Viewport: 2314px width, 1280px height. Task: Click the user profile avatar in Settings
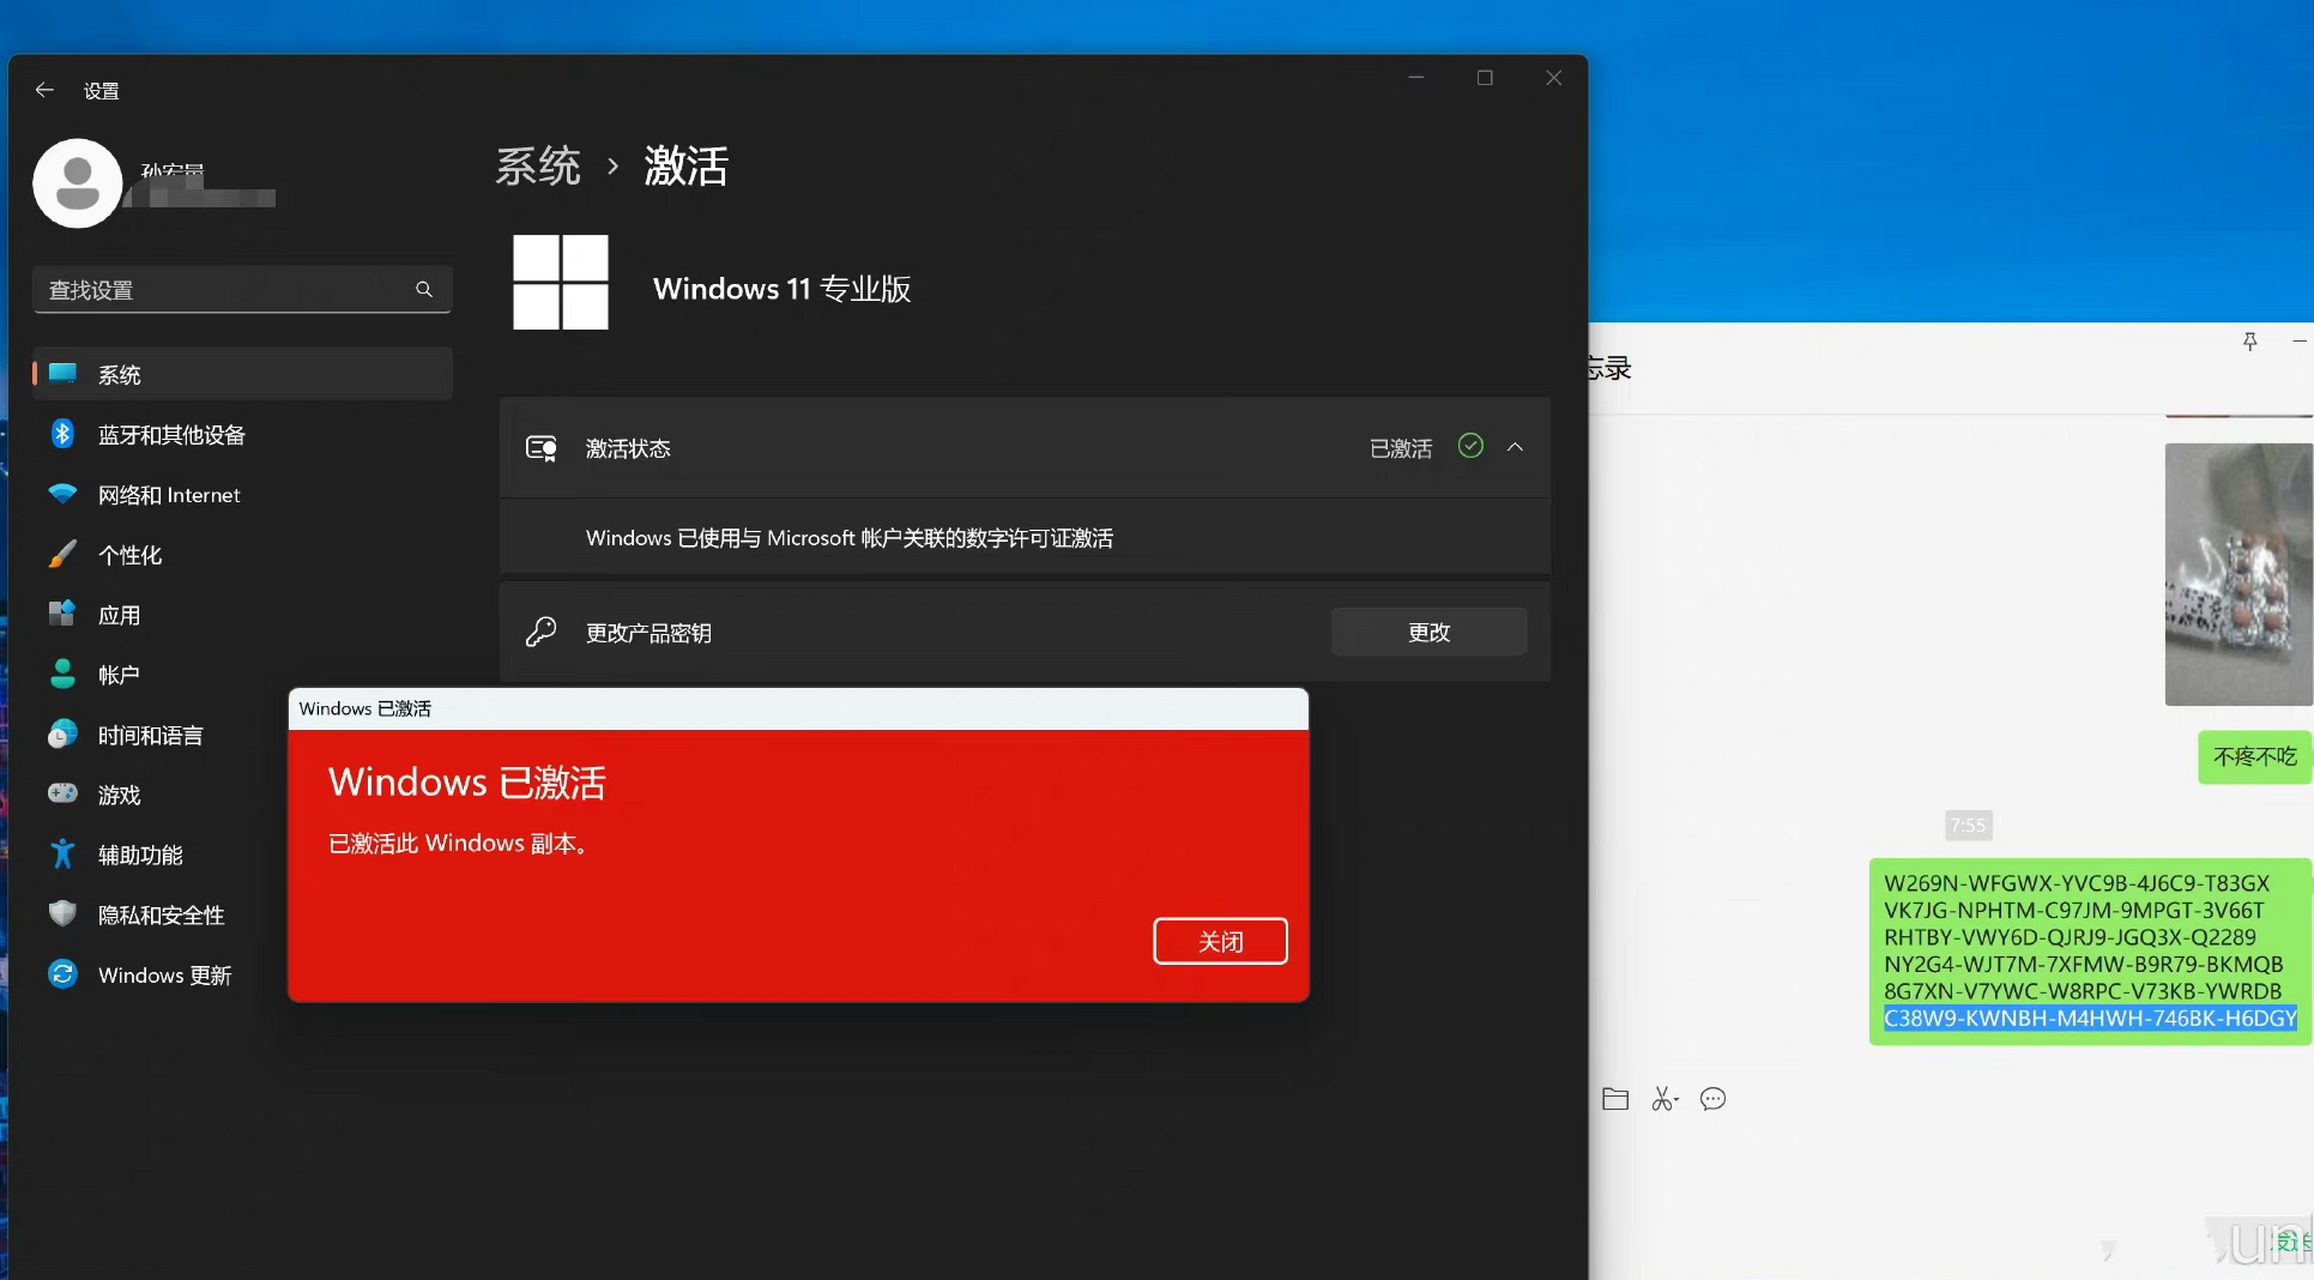point(77,184)
